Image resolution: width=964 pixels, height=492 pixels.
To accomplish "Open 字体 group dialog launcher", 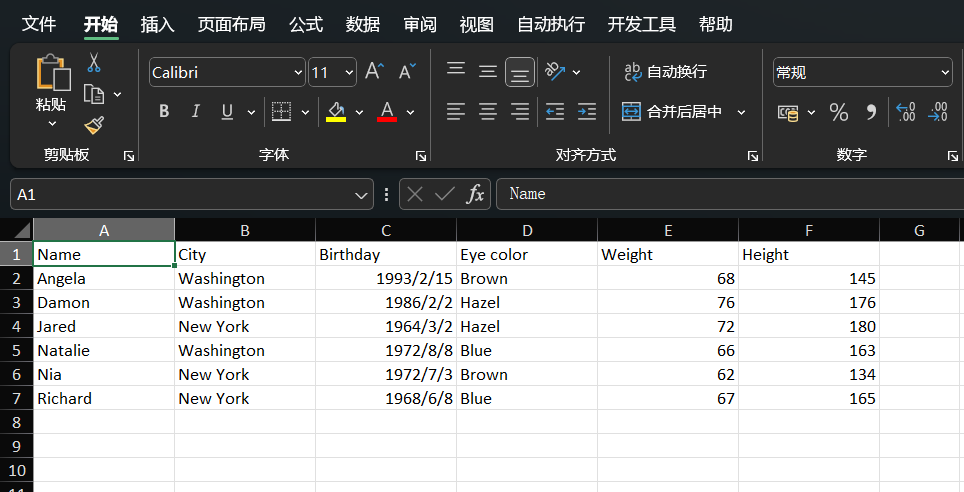I will tap(421, 156).
